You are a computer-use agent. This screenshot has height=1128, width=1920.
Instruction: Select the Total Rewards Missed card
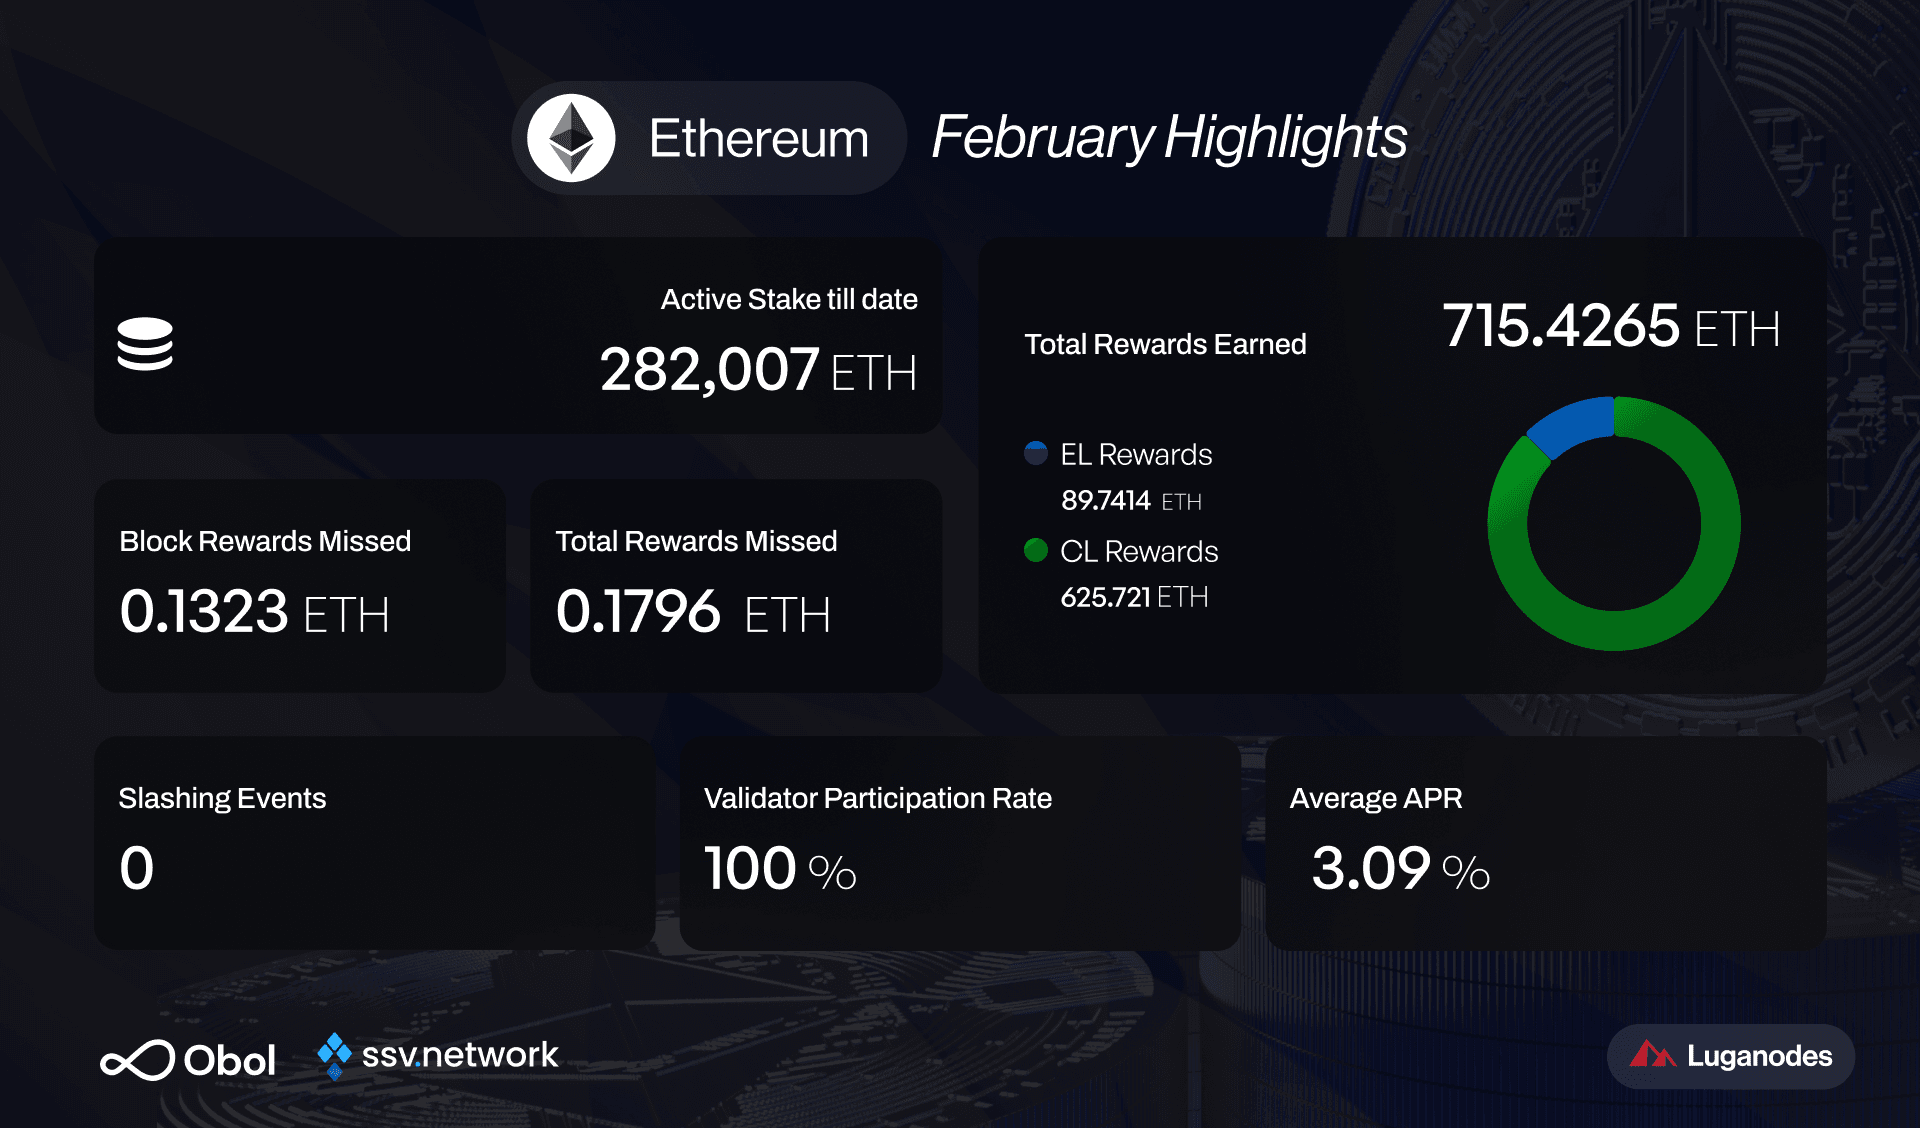[736, 585]
